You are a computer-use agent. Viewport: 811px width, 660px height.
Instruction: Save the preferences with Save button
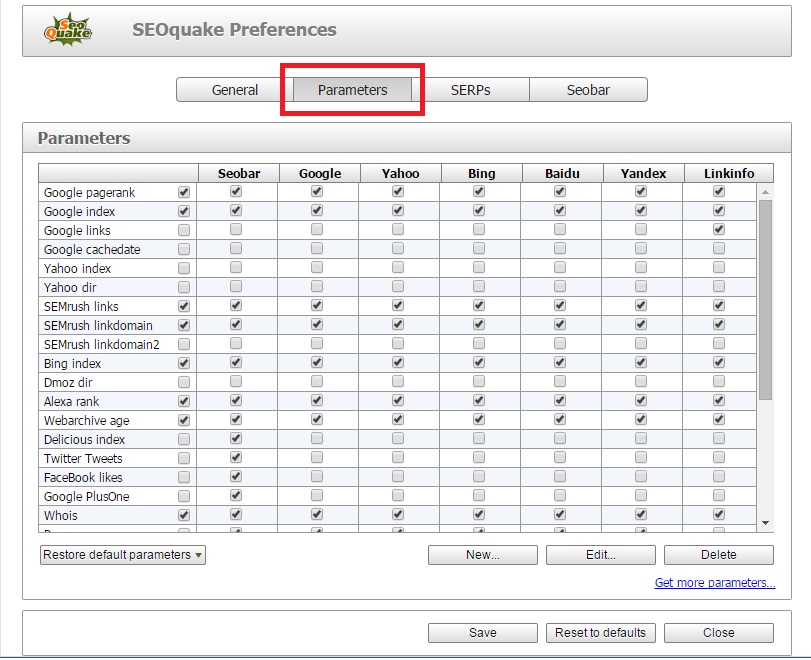click(x=482, y=633)
